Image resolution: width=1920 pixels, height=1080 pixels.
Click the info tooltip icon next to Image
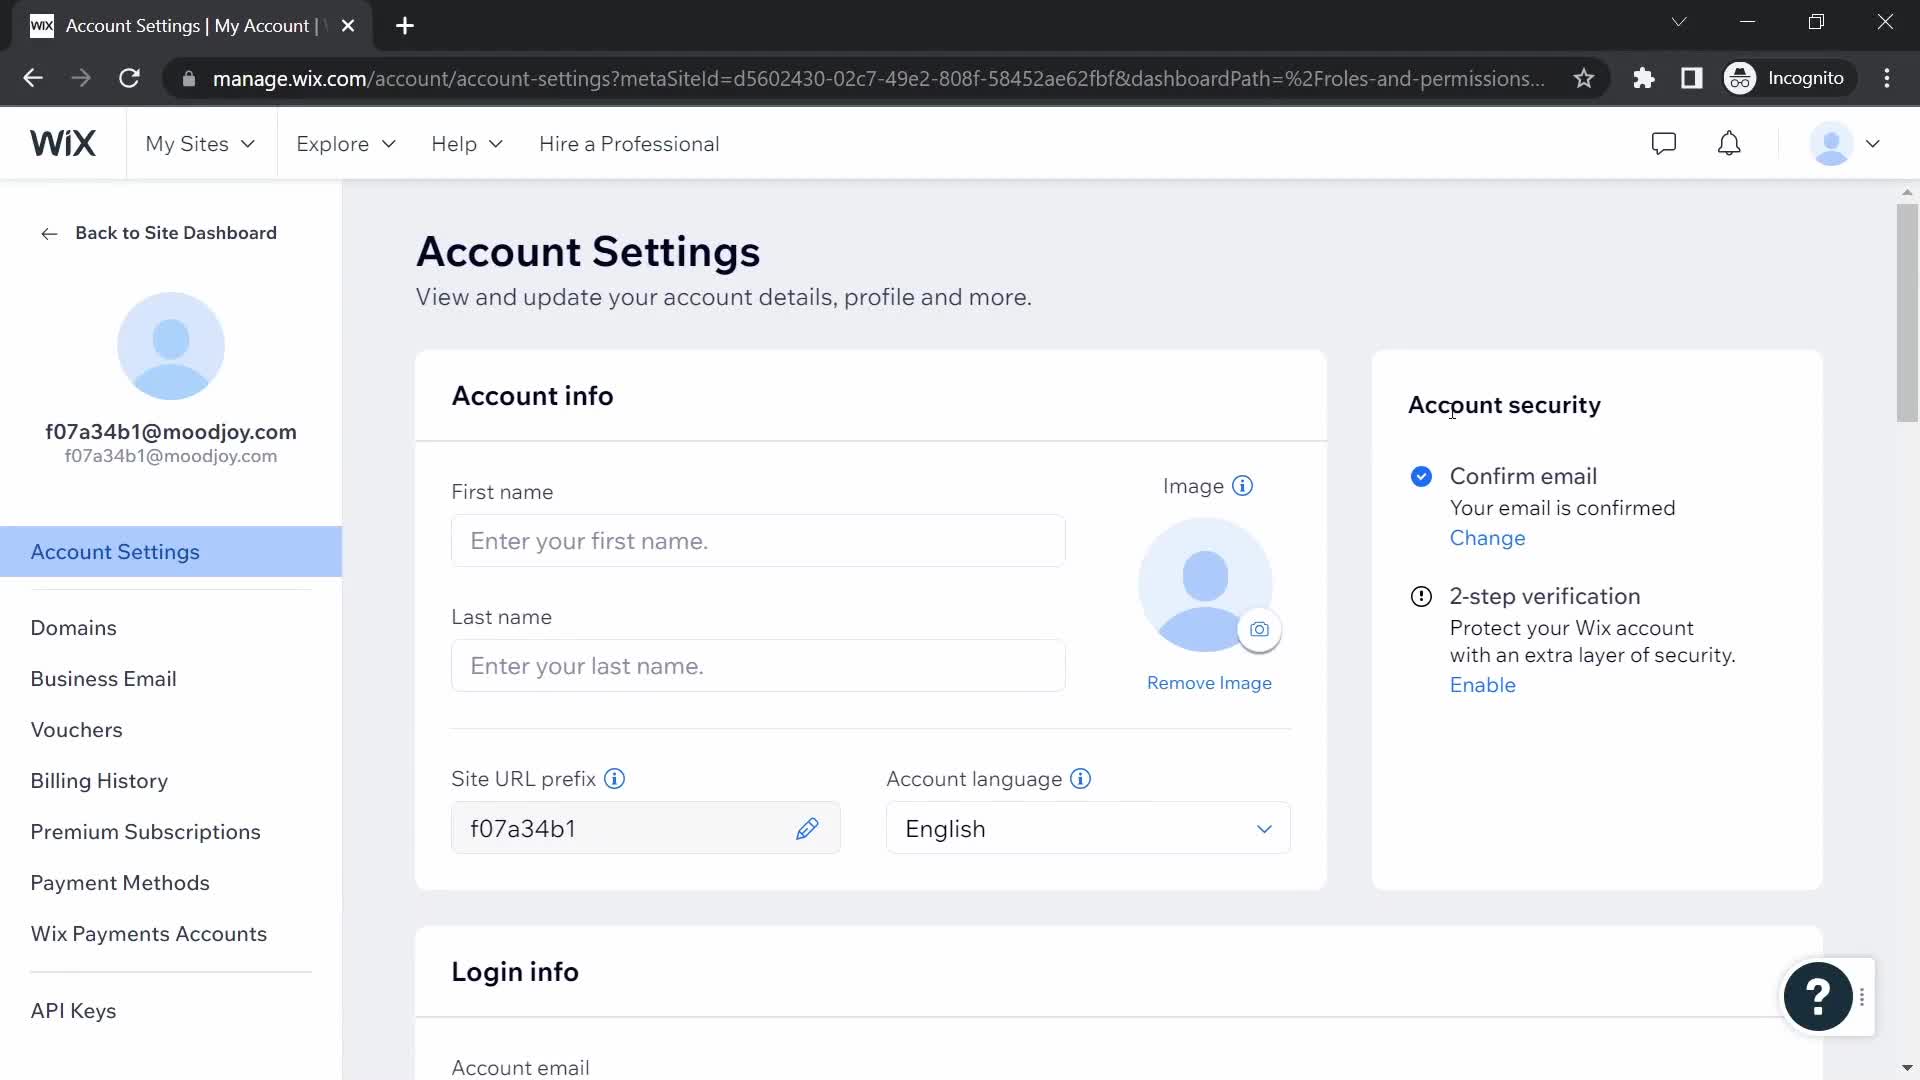click(x=1242, y=485)
